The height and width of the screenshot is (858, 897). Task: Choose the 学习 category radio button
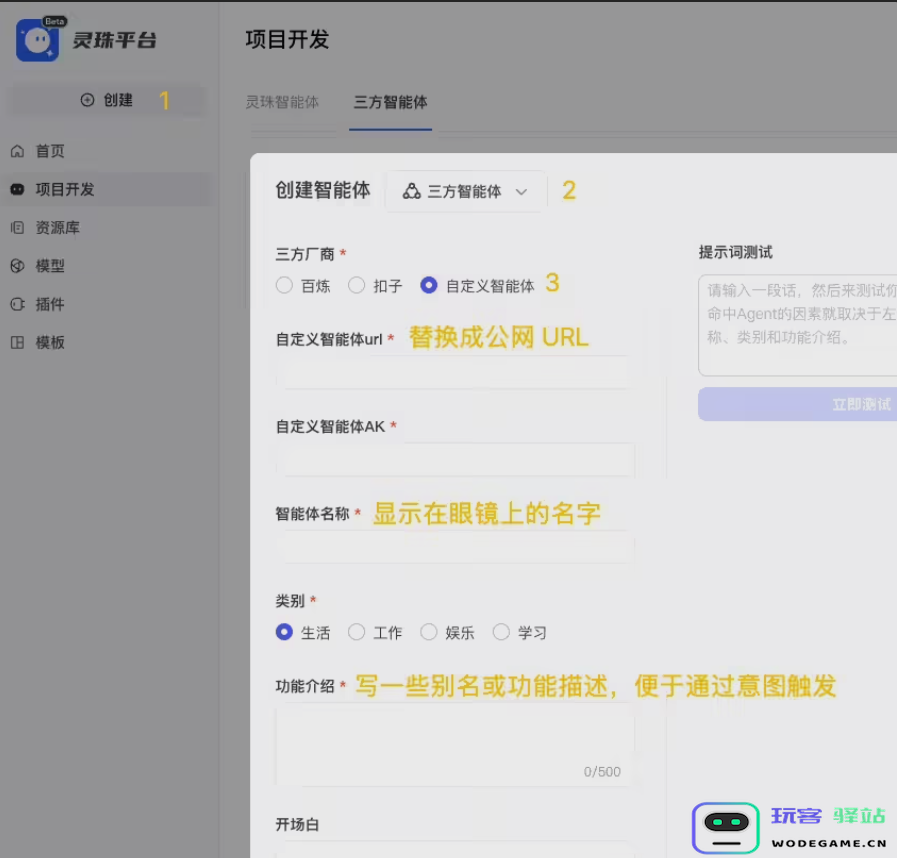pos(501,632)
